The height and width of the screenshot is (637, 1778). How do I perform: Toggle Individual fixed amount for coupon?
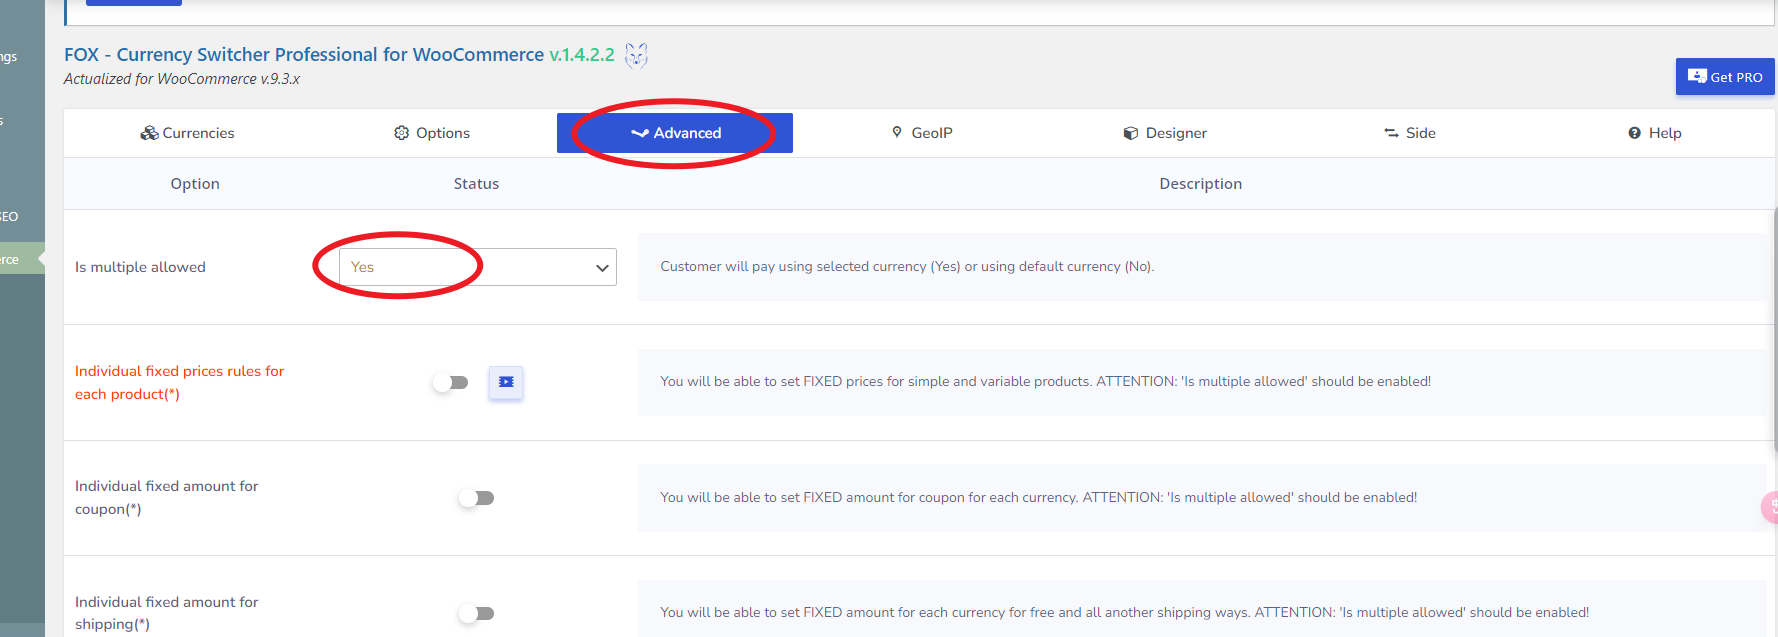[477, 498]
